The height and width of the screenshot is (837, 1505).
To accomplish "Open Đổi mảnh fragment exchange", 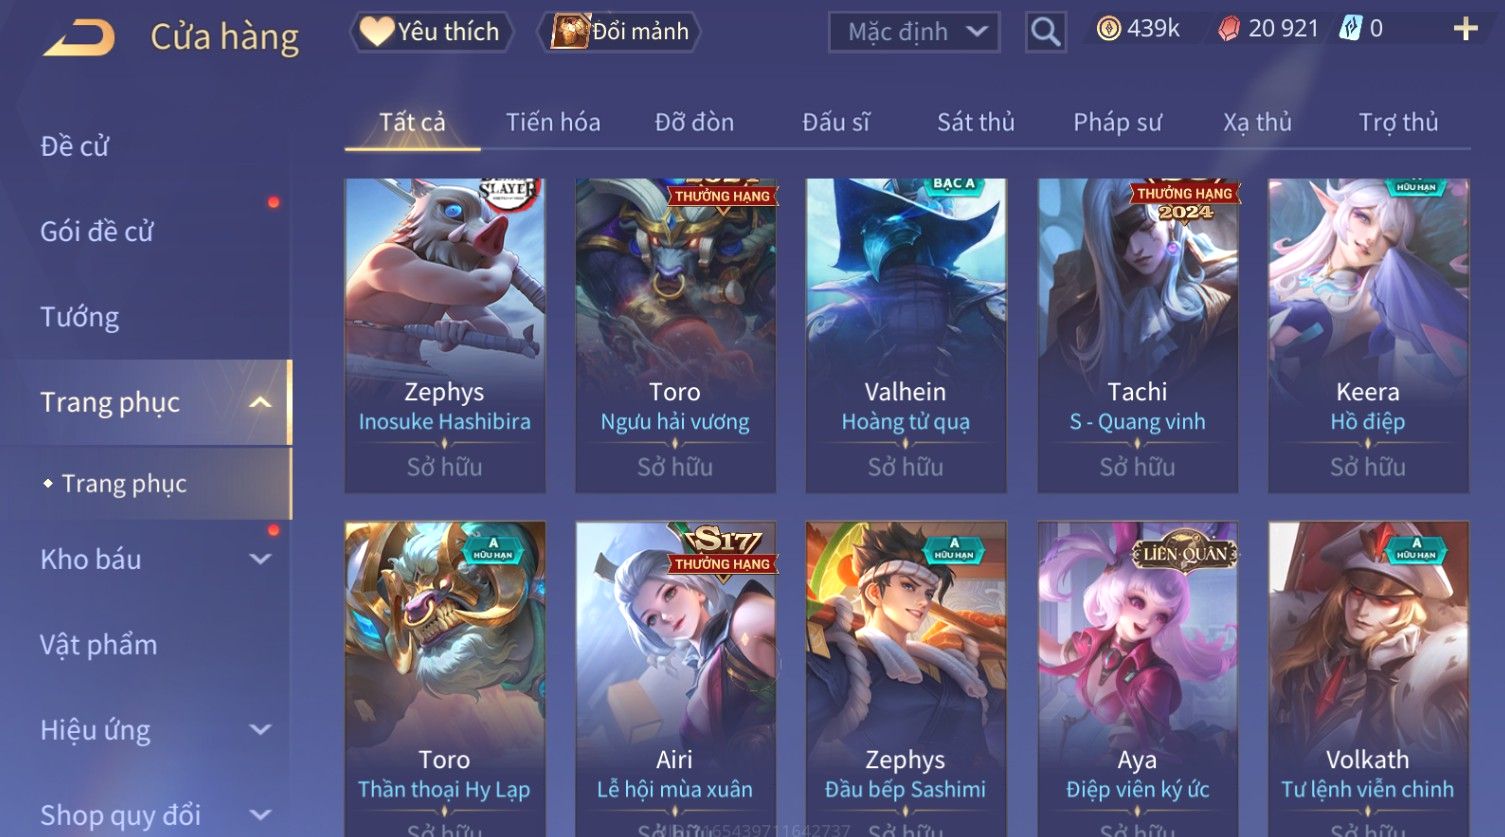I will pos(620,32).
